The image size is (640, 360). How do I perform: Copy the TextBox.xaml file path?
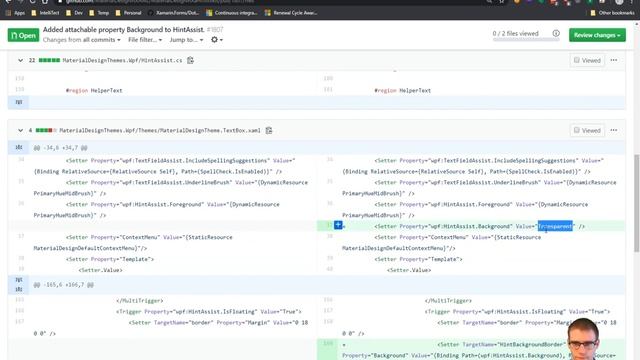tap(269, 131)
